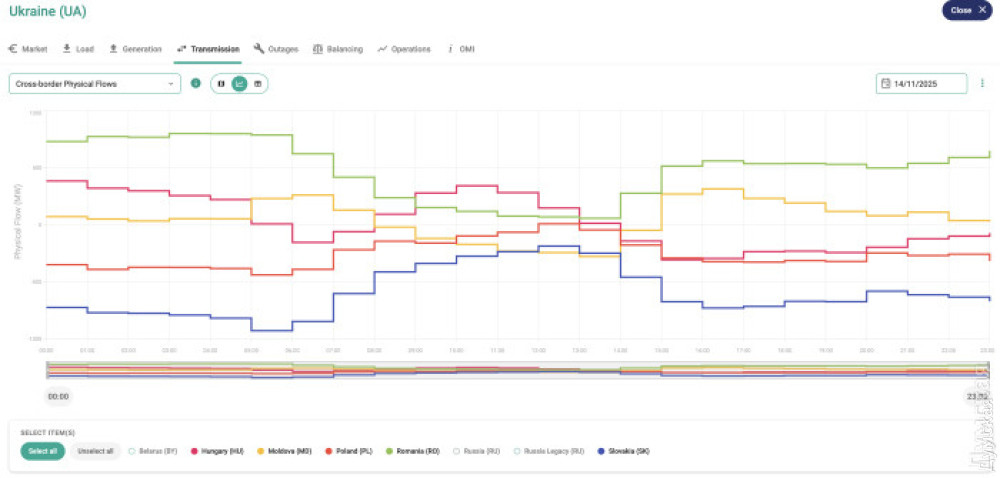Switch to the table view icon
Viewport: 1000px width, 478px height.
pos(257,84)
